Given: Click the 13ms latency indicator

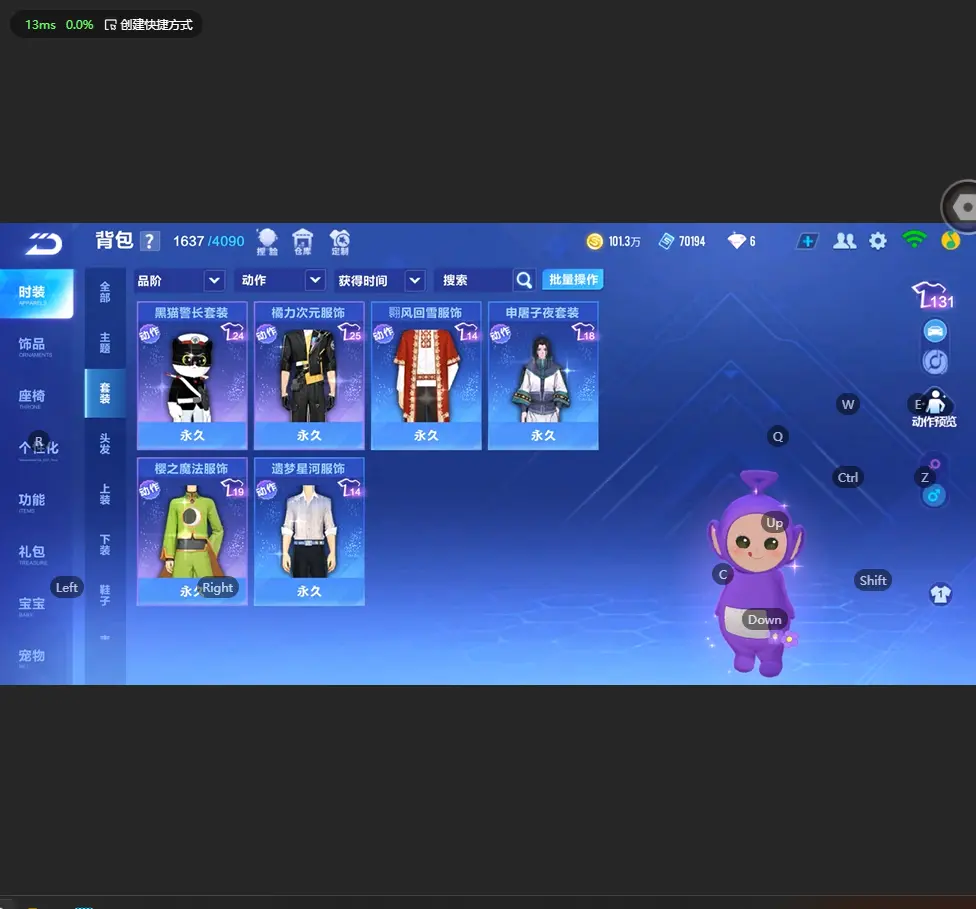Looking at the screenshot, I should click(40, 25).
